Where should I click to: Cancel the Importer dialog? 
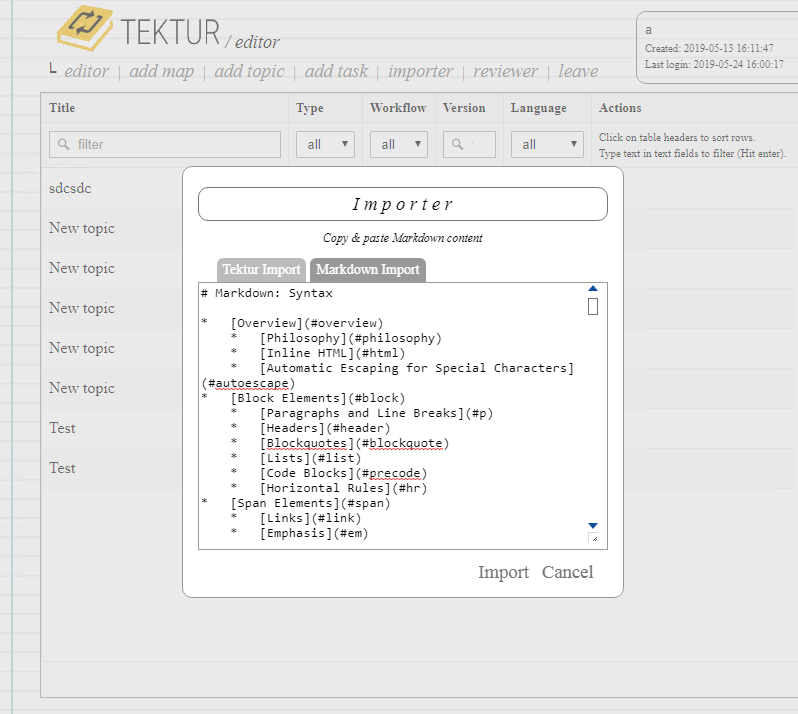567,572
